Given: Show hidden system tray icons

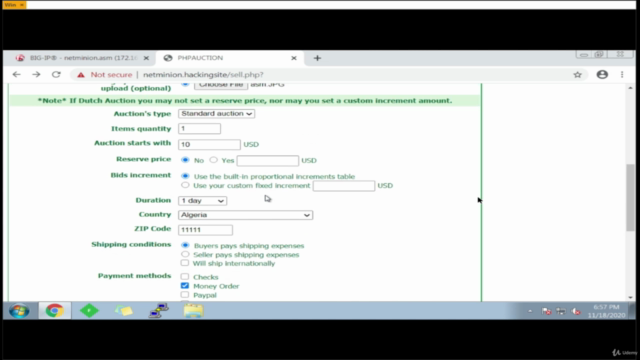Looking at the screenshot, I should [x=530, y=311].
